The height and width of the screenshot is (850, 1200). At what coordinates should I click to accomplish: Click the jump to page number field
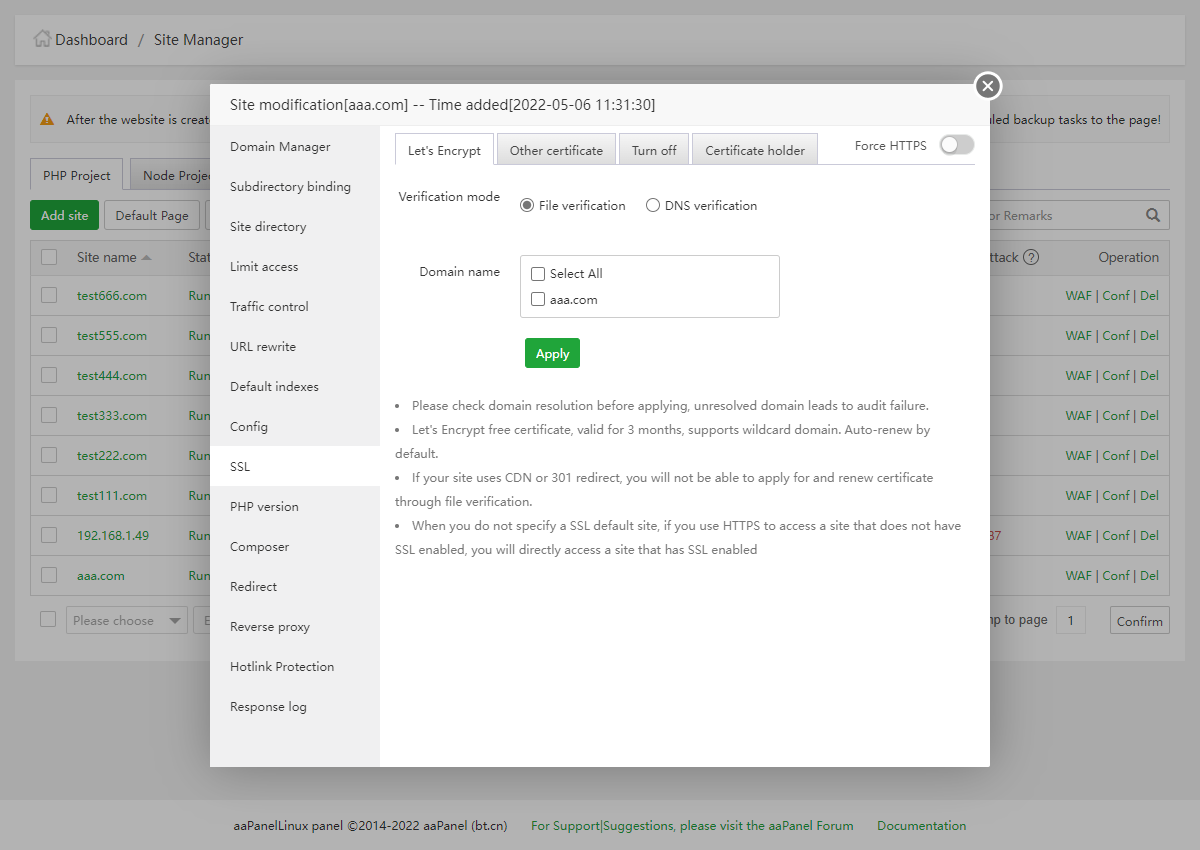click(1070, 620)
